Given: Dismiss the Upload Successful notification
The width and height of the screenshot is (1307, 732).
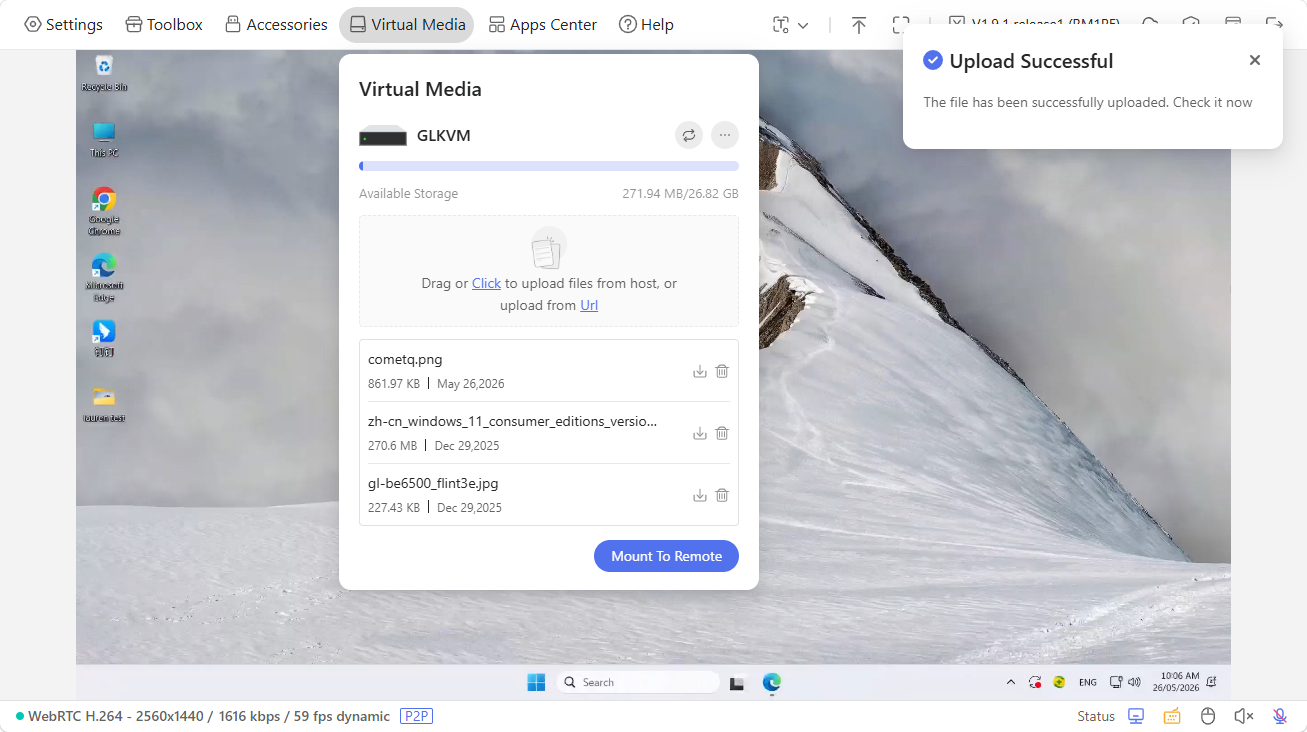Looking at the screenshot, I should point(1255,60).
